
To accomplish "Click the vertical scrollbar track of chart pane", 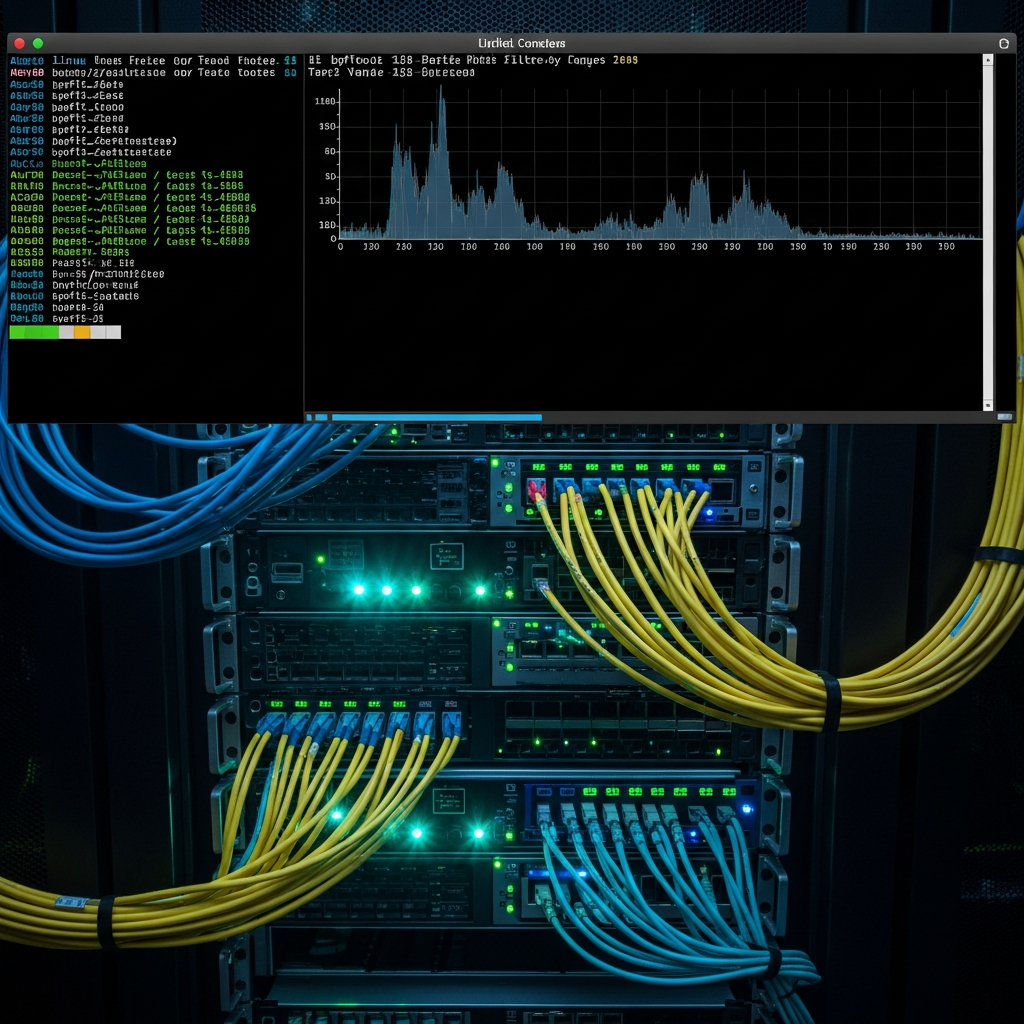I will tap(988, 232).
